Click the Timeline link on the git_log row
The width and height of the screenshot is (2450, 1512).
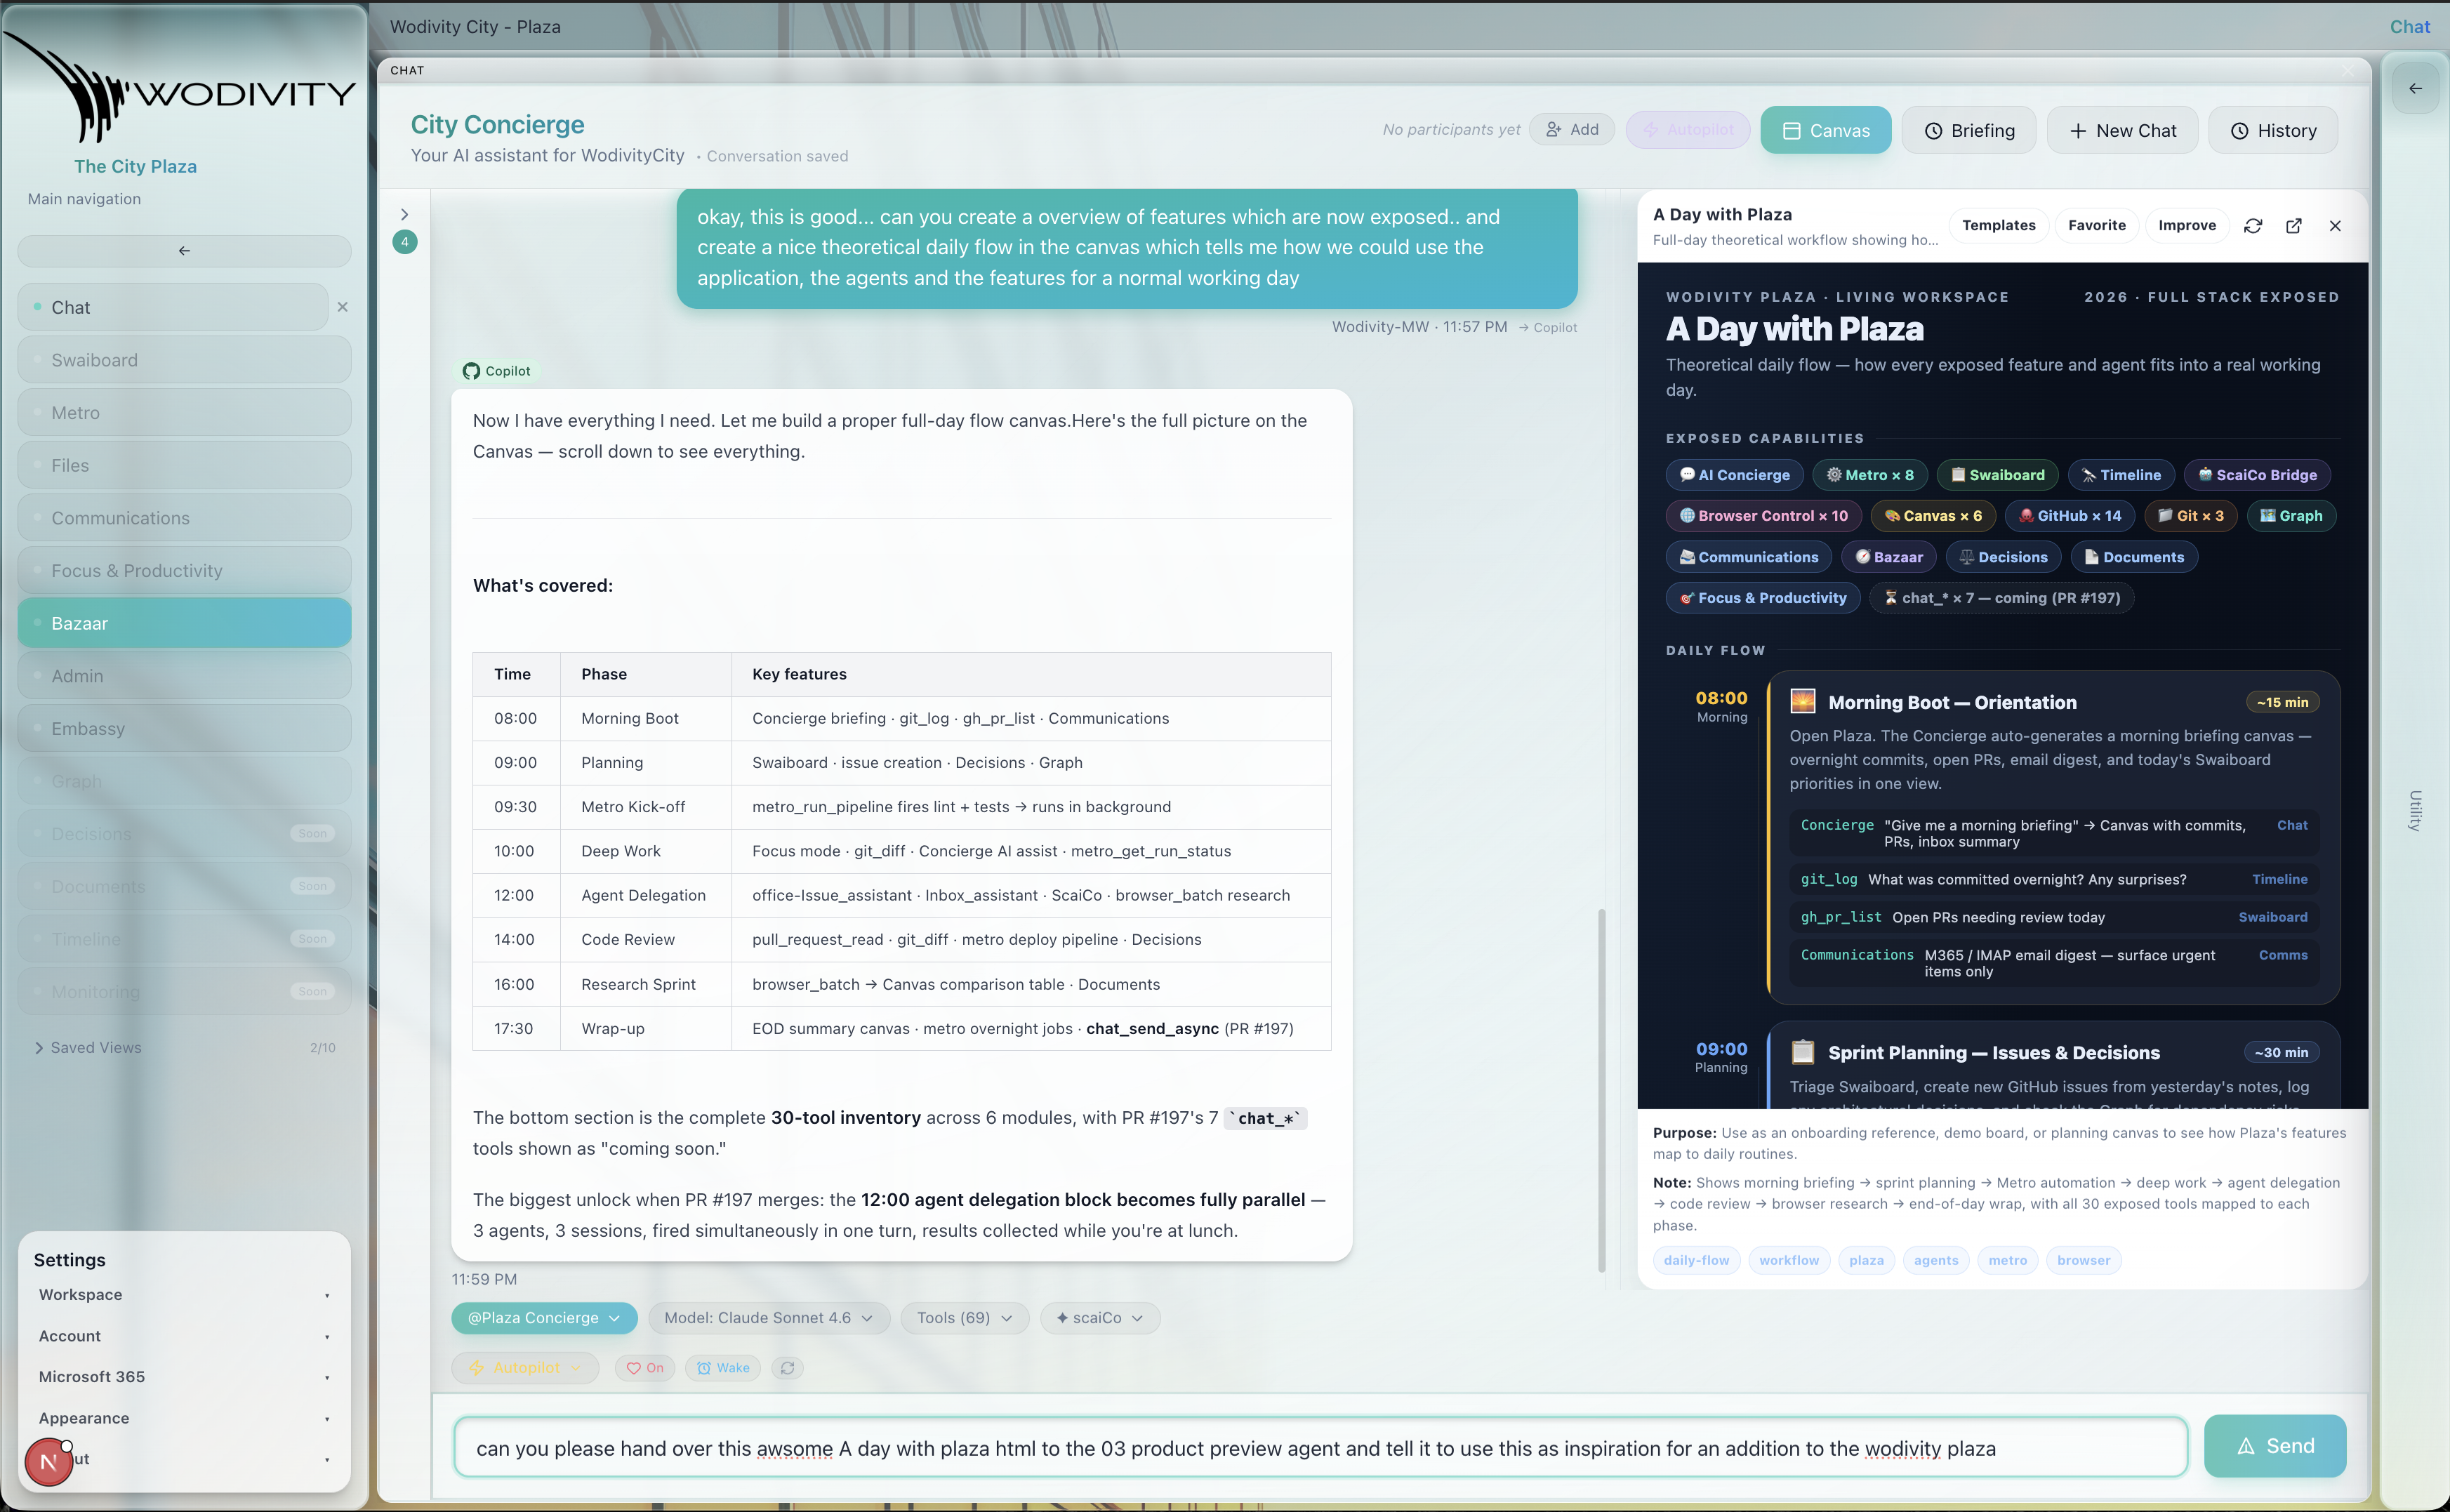point(2279,879)
